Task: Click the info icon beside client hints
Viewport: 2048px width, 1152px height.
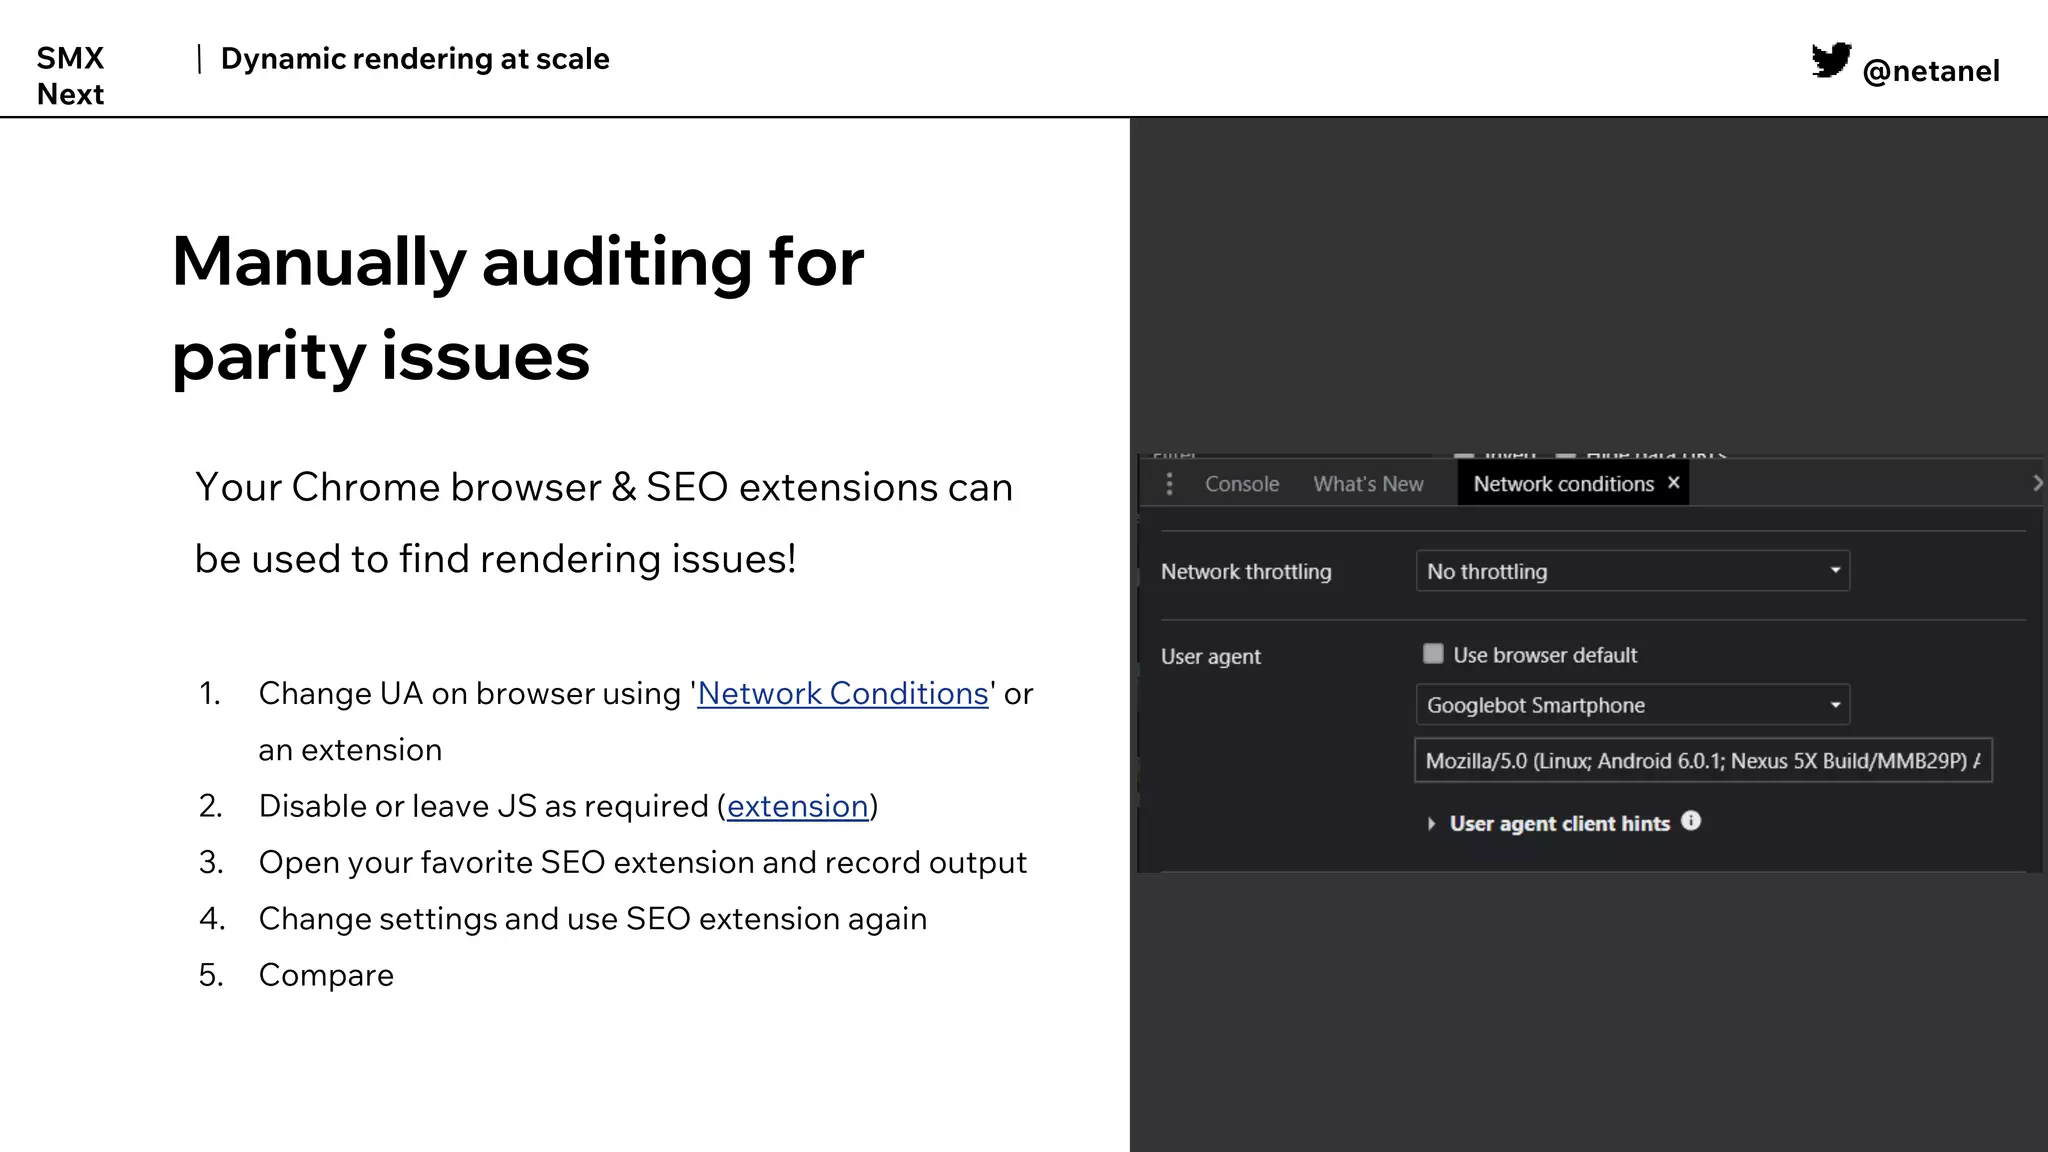Action: click(x=1691, y=821)
